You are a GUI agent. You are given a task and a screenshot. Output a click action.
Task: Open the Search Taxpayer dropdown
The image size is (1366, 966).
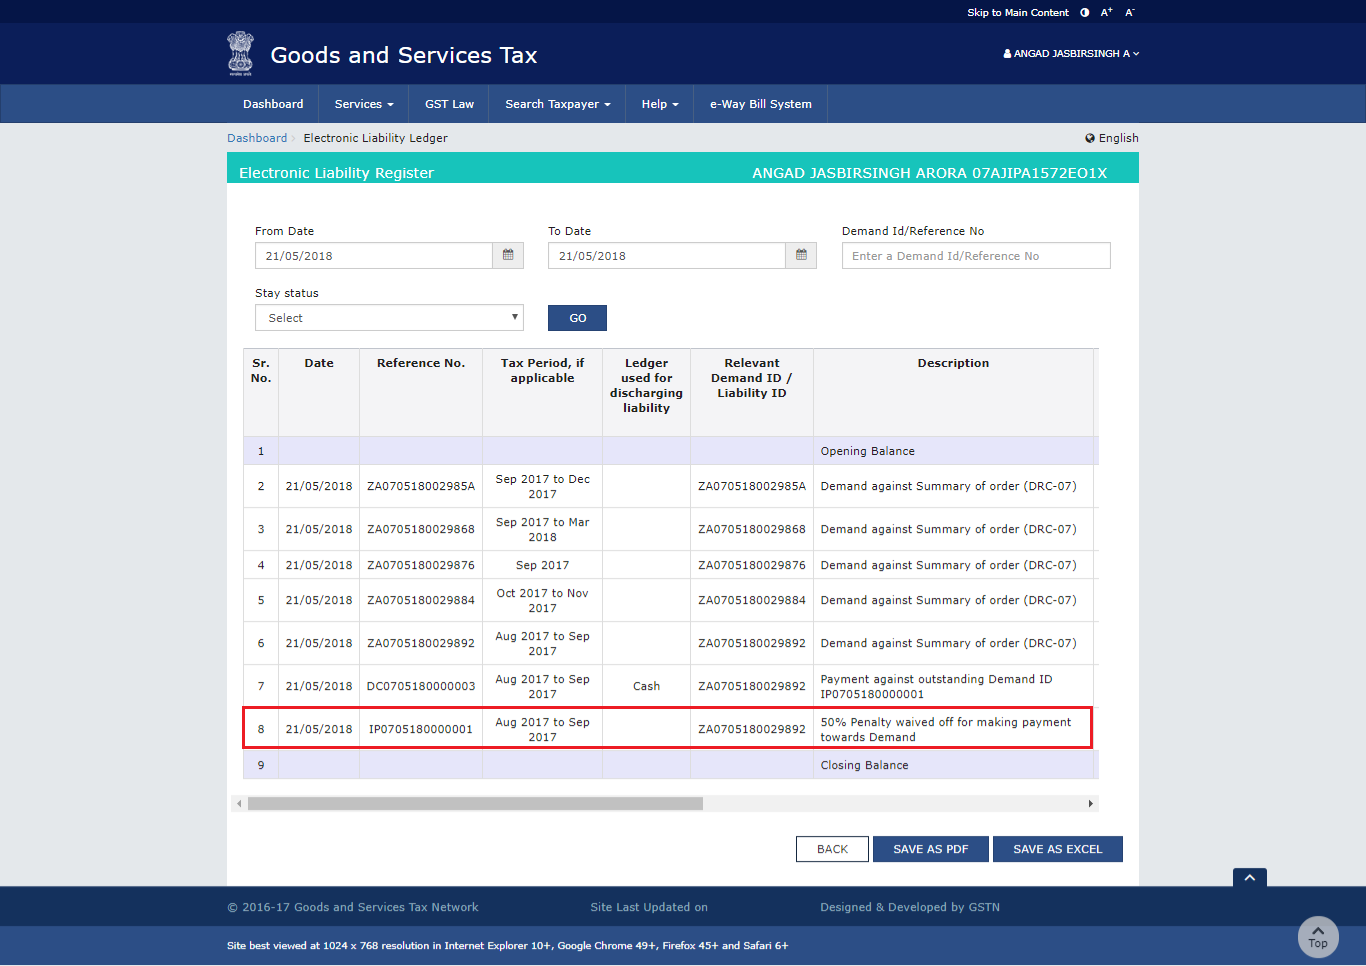tap(556, 103)
